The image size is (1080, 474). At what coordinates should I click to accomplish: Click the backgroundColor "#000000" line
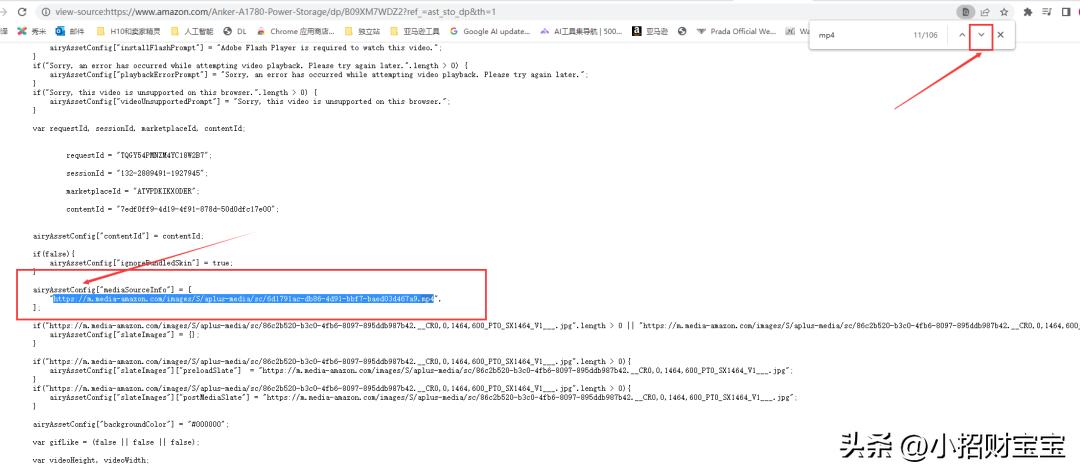tap(131, 424)
